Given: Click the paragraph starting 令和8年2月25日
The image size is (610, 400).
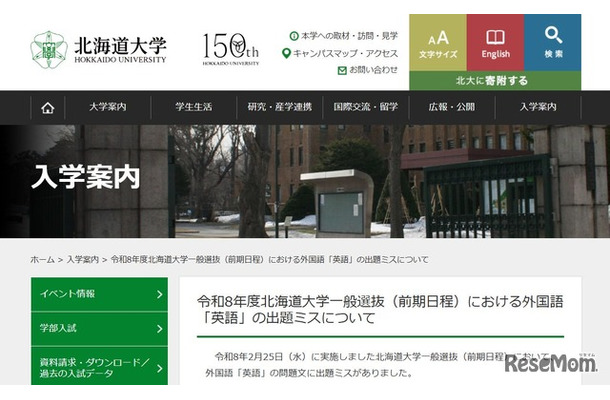Looking at the screenshot, I should 377,365.
